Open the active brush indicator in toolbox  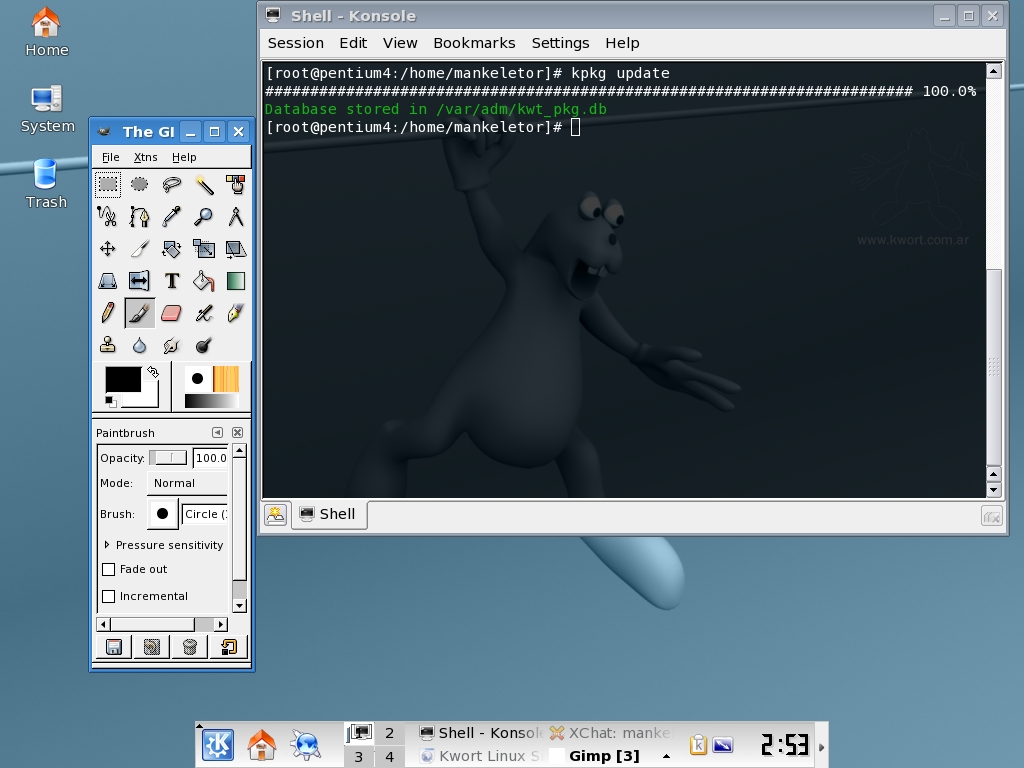[x=197, y=379]
